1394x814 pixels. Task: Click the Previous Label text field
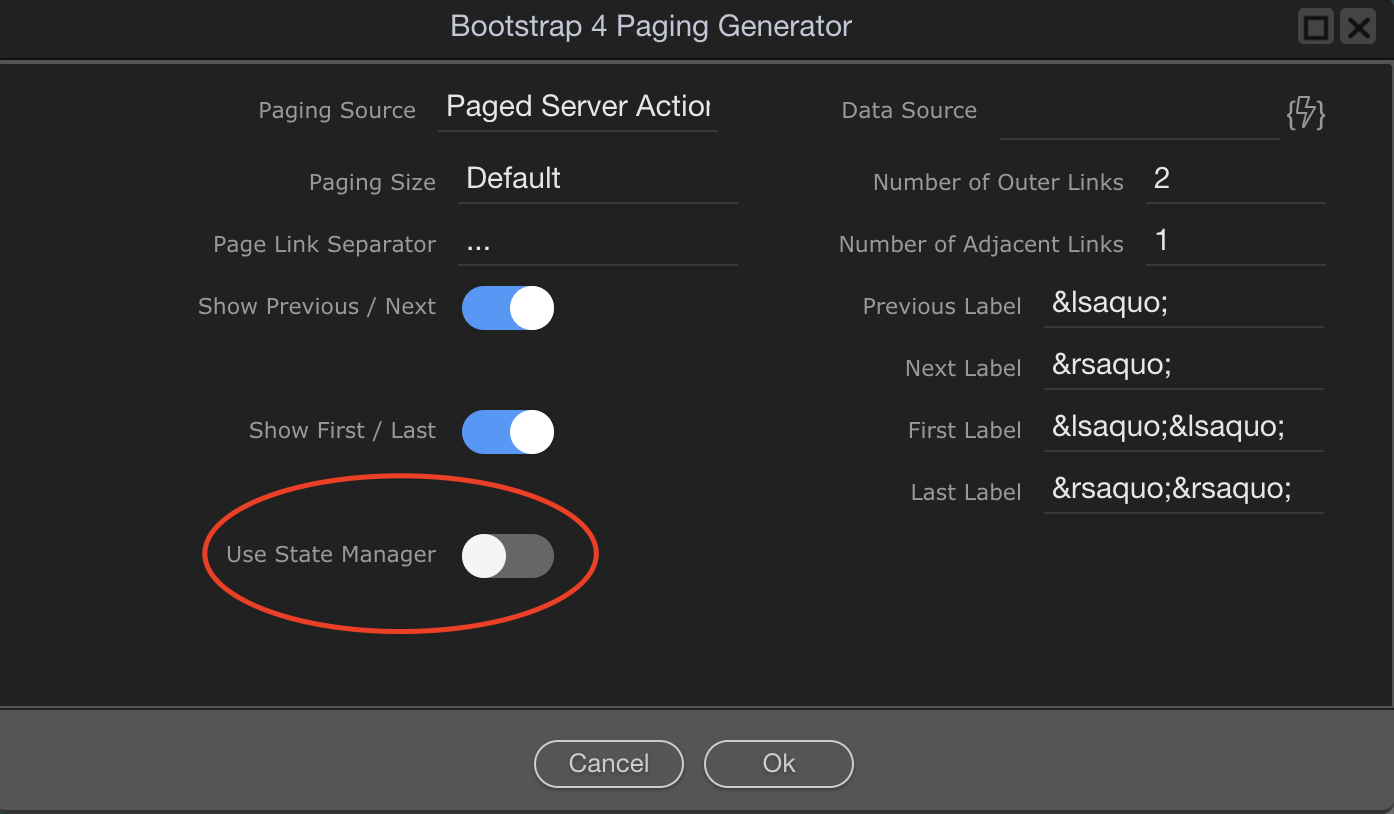tap(1184, 303)
